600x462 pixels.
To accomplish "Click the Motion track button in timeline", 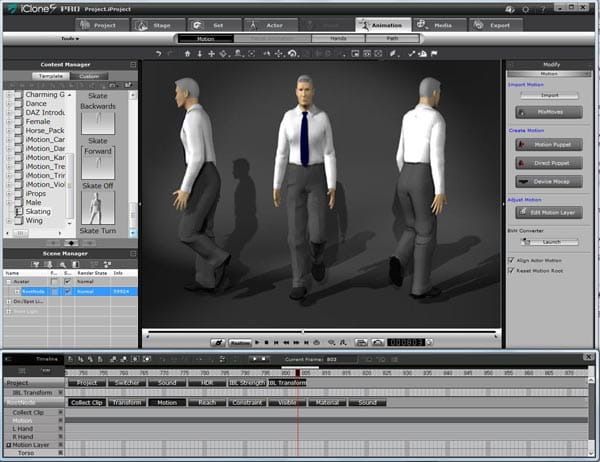I will 167,402.
